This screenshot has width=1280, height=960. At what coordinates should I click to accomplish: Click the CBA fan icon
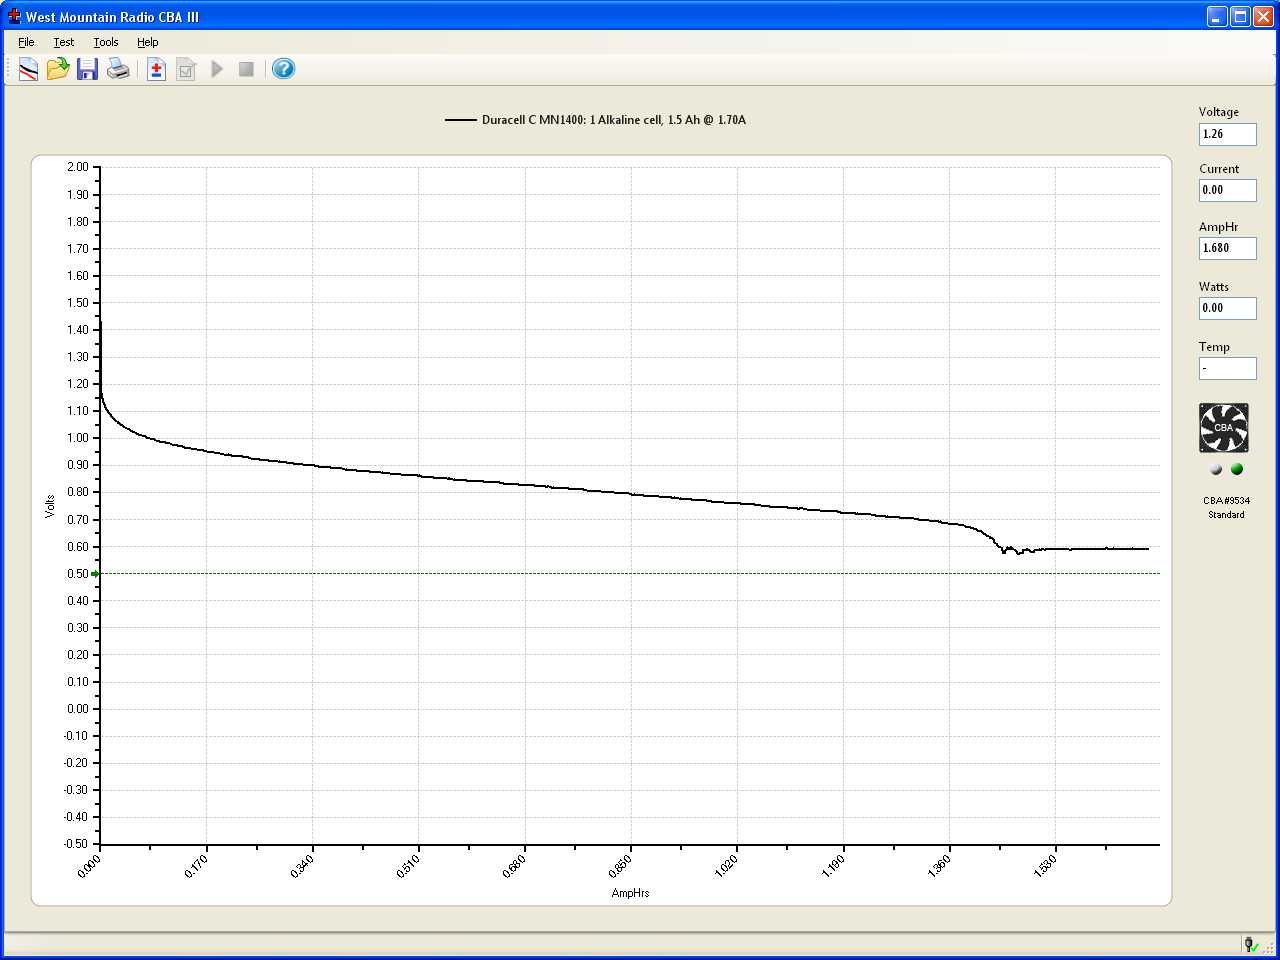[1224, 428]
